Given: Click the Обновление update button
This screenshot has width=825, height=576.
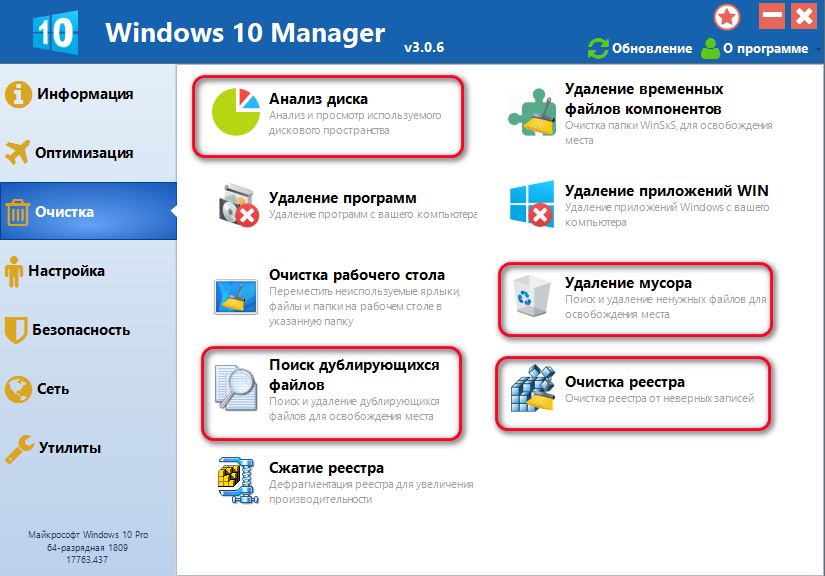Looking at the screenshot, I should tap(640, 49).
